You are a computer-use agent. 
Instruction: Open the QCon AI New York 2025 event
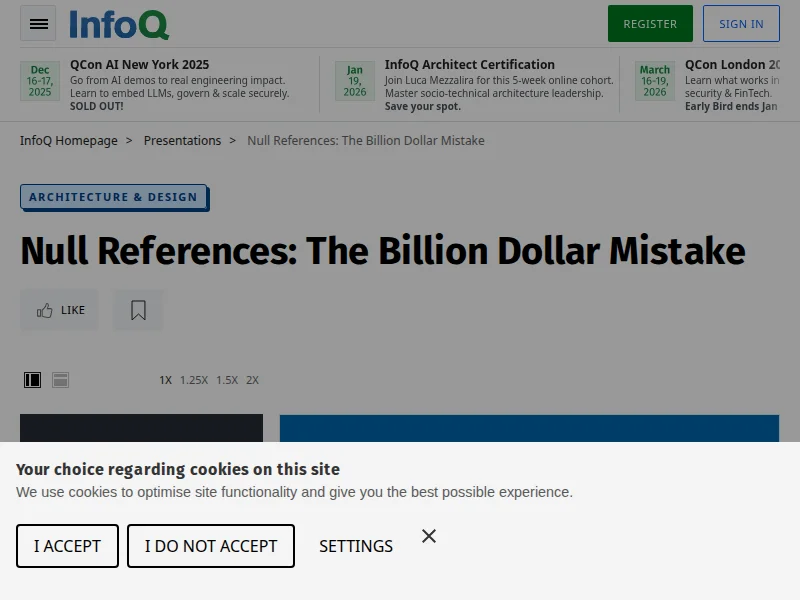[140, 65]
